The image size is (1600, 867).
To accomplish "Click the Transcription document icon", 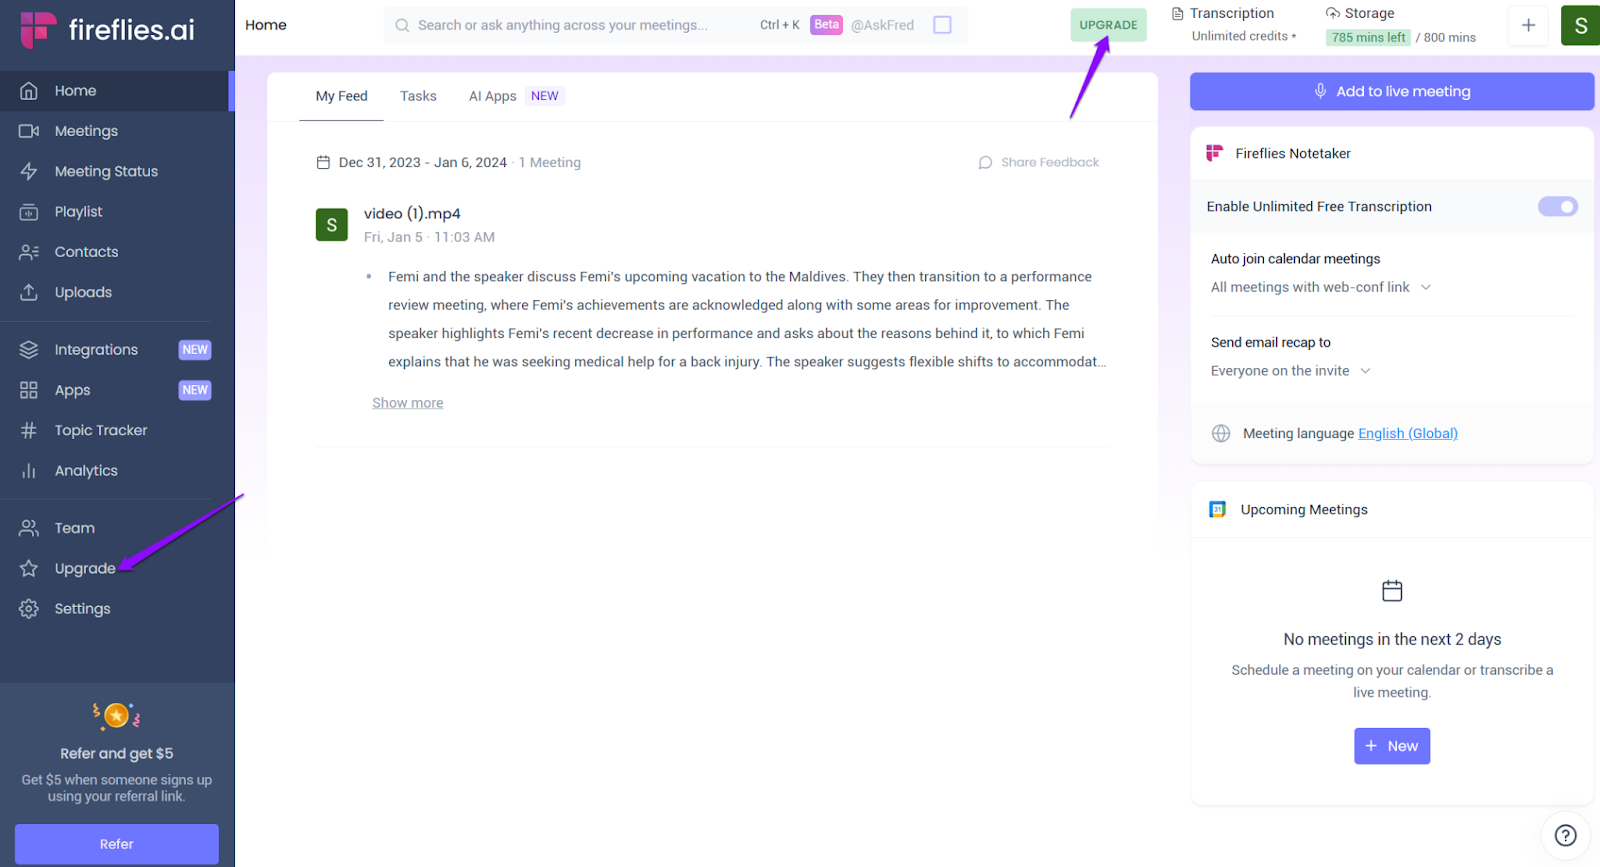I will click(1178, 14).
